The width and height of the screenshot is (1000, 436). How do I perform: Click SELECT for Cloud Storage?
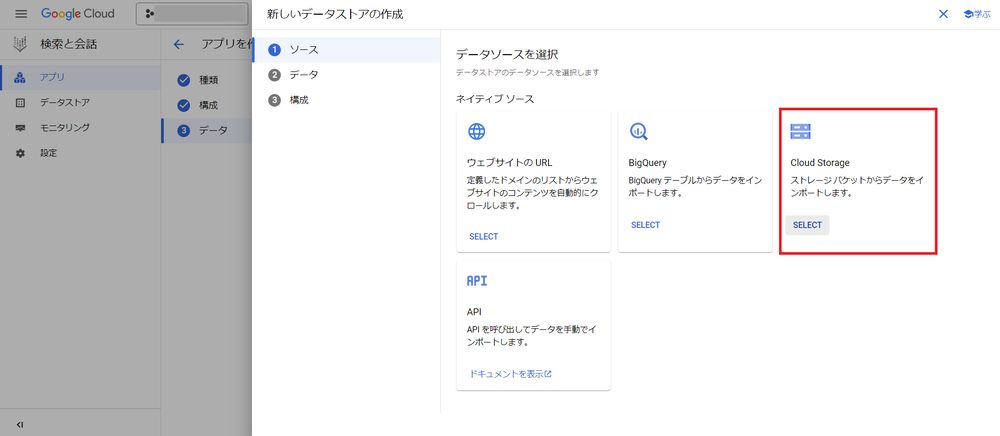(x=807, y=225)
